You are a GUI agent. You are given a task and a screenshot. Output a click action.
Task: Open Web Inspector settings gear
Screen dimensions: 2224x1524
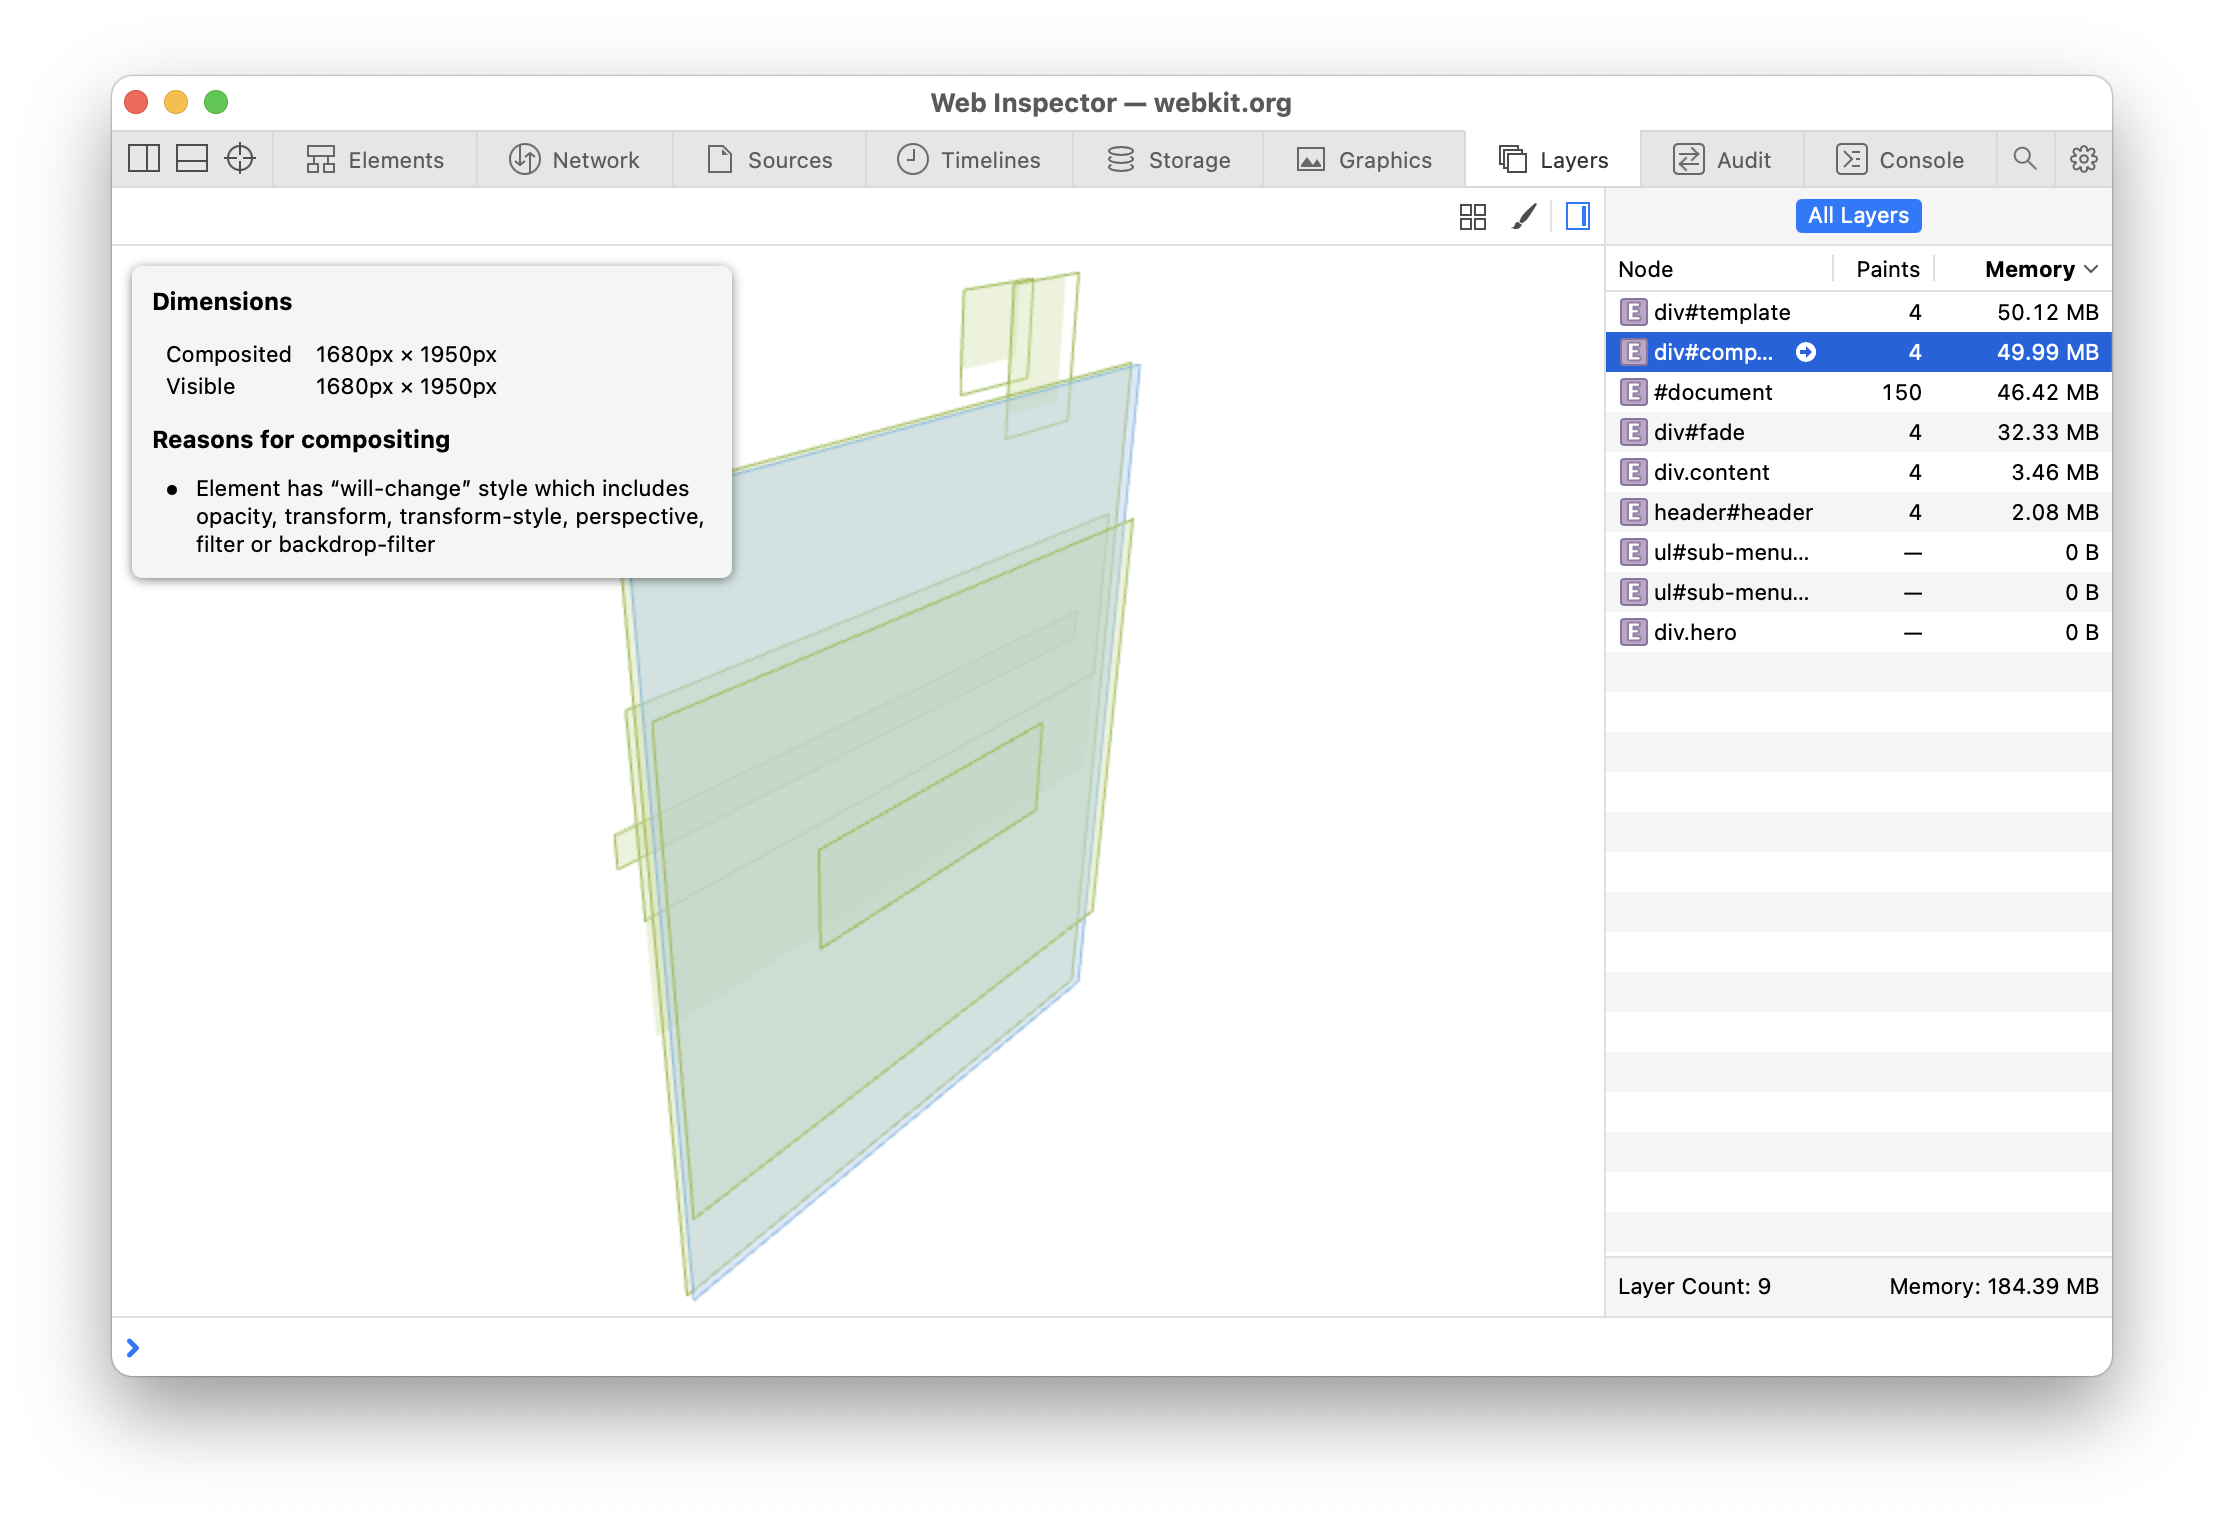pyautogui.click(x=2084, y=159)
